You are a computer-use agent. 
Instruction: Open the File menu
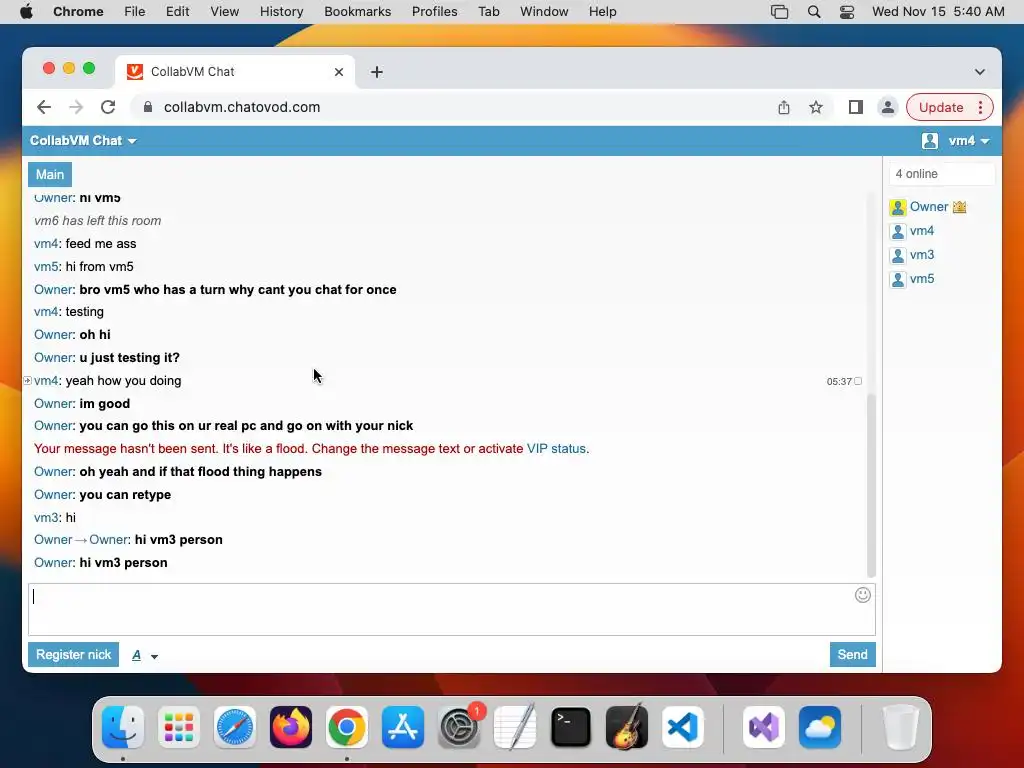(135, 12)
